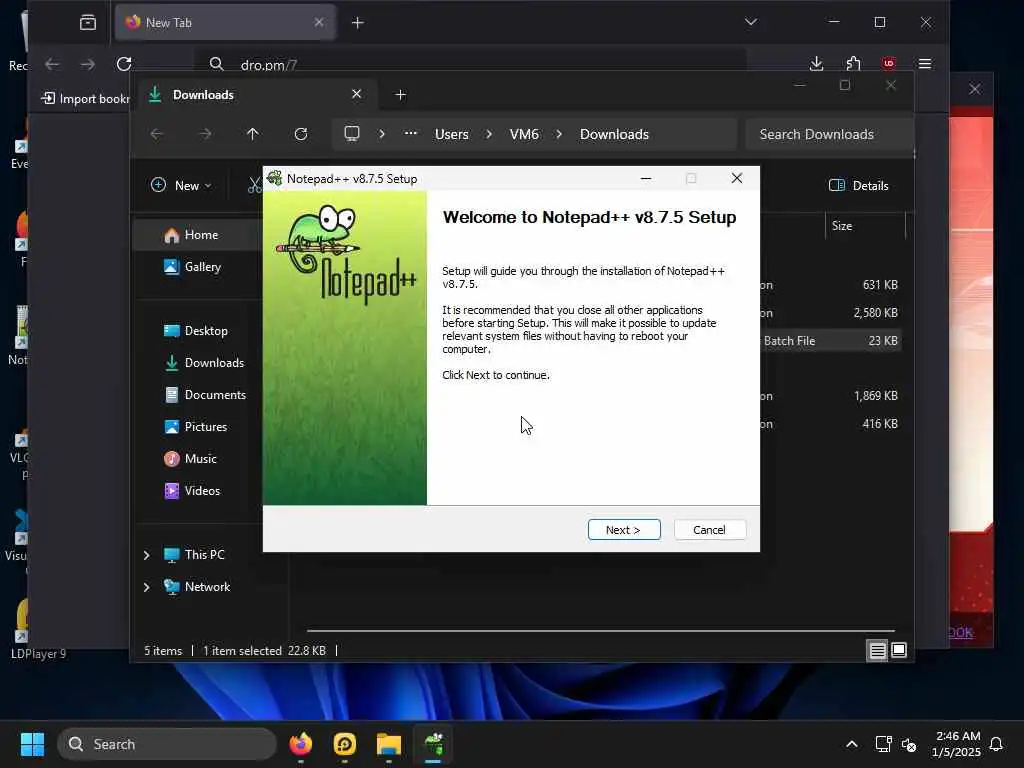This screenshot has width=1024, height=768.
Task: Click the Size column header
Action: click(842, 226)
